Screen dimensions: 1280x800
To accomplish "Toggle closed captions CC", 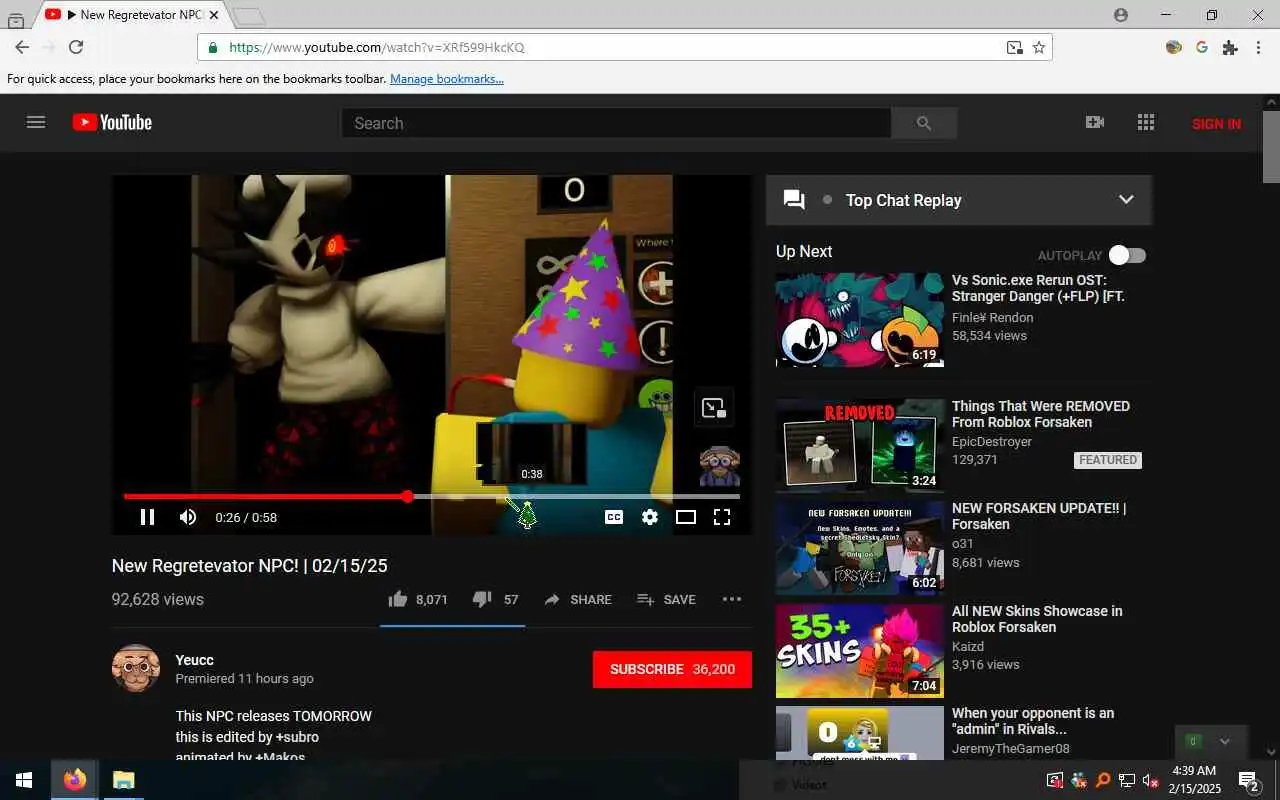I will click(614, 517).
